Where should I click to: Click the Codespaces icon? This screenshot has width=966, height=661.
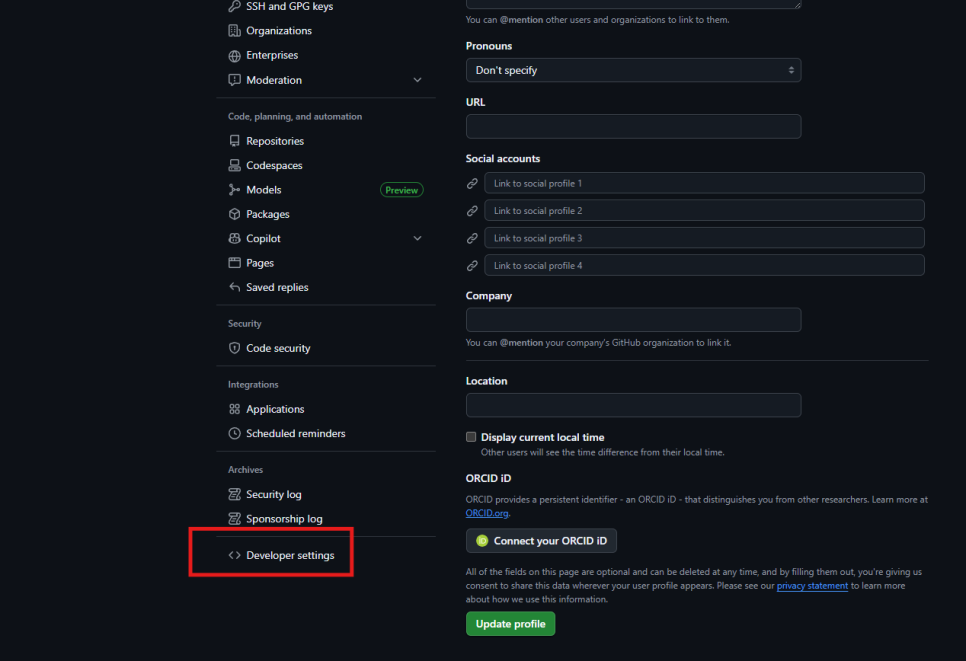[x=234, y=165]
